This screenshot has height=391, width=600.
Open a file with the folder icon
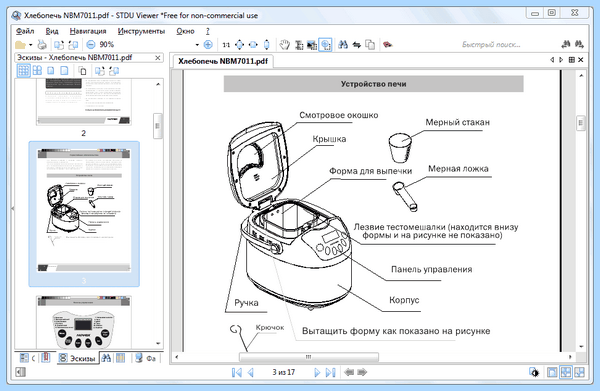[x=20, y=45]
